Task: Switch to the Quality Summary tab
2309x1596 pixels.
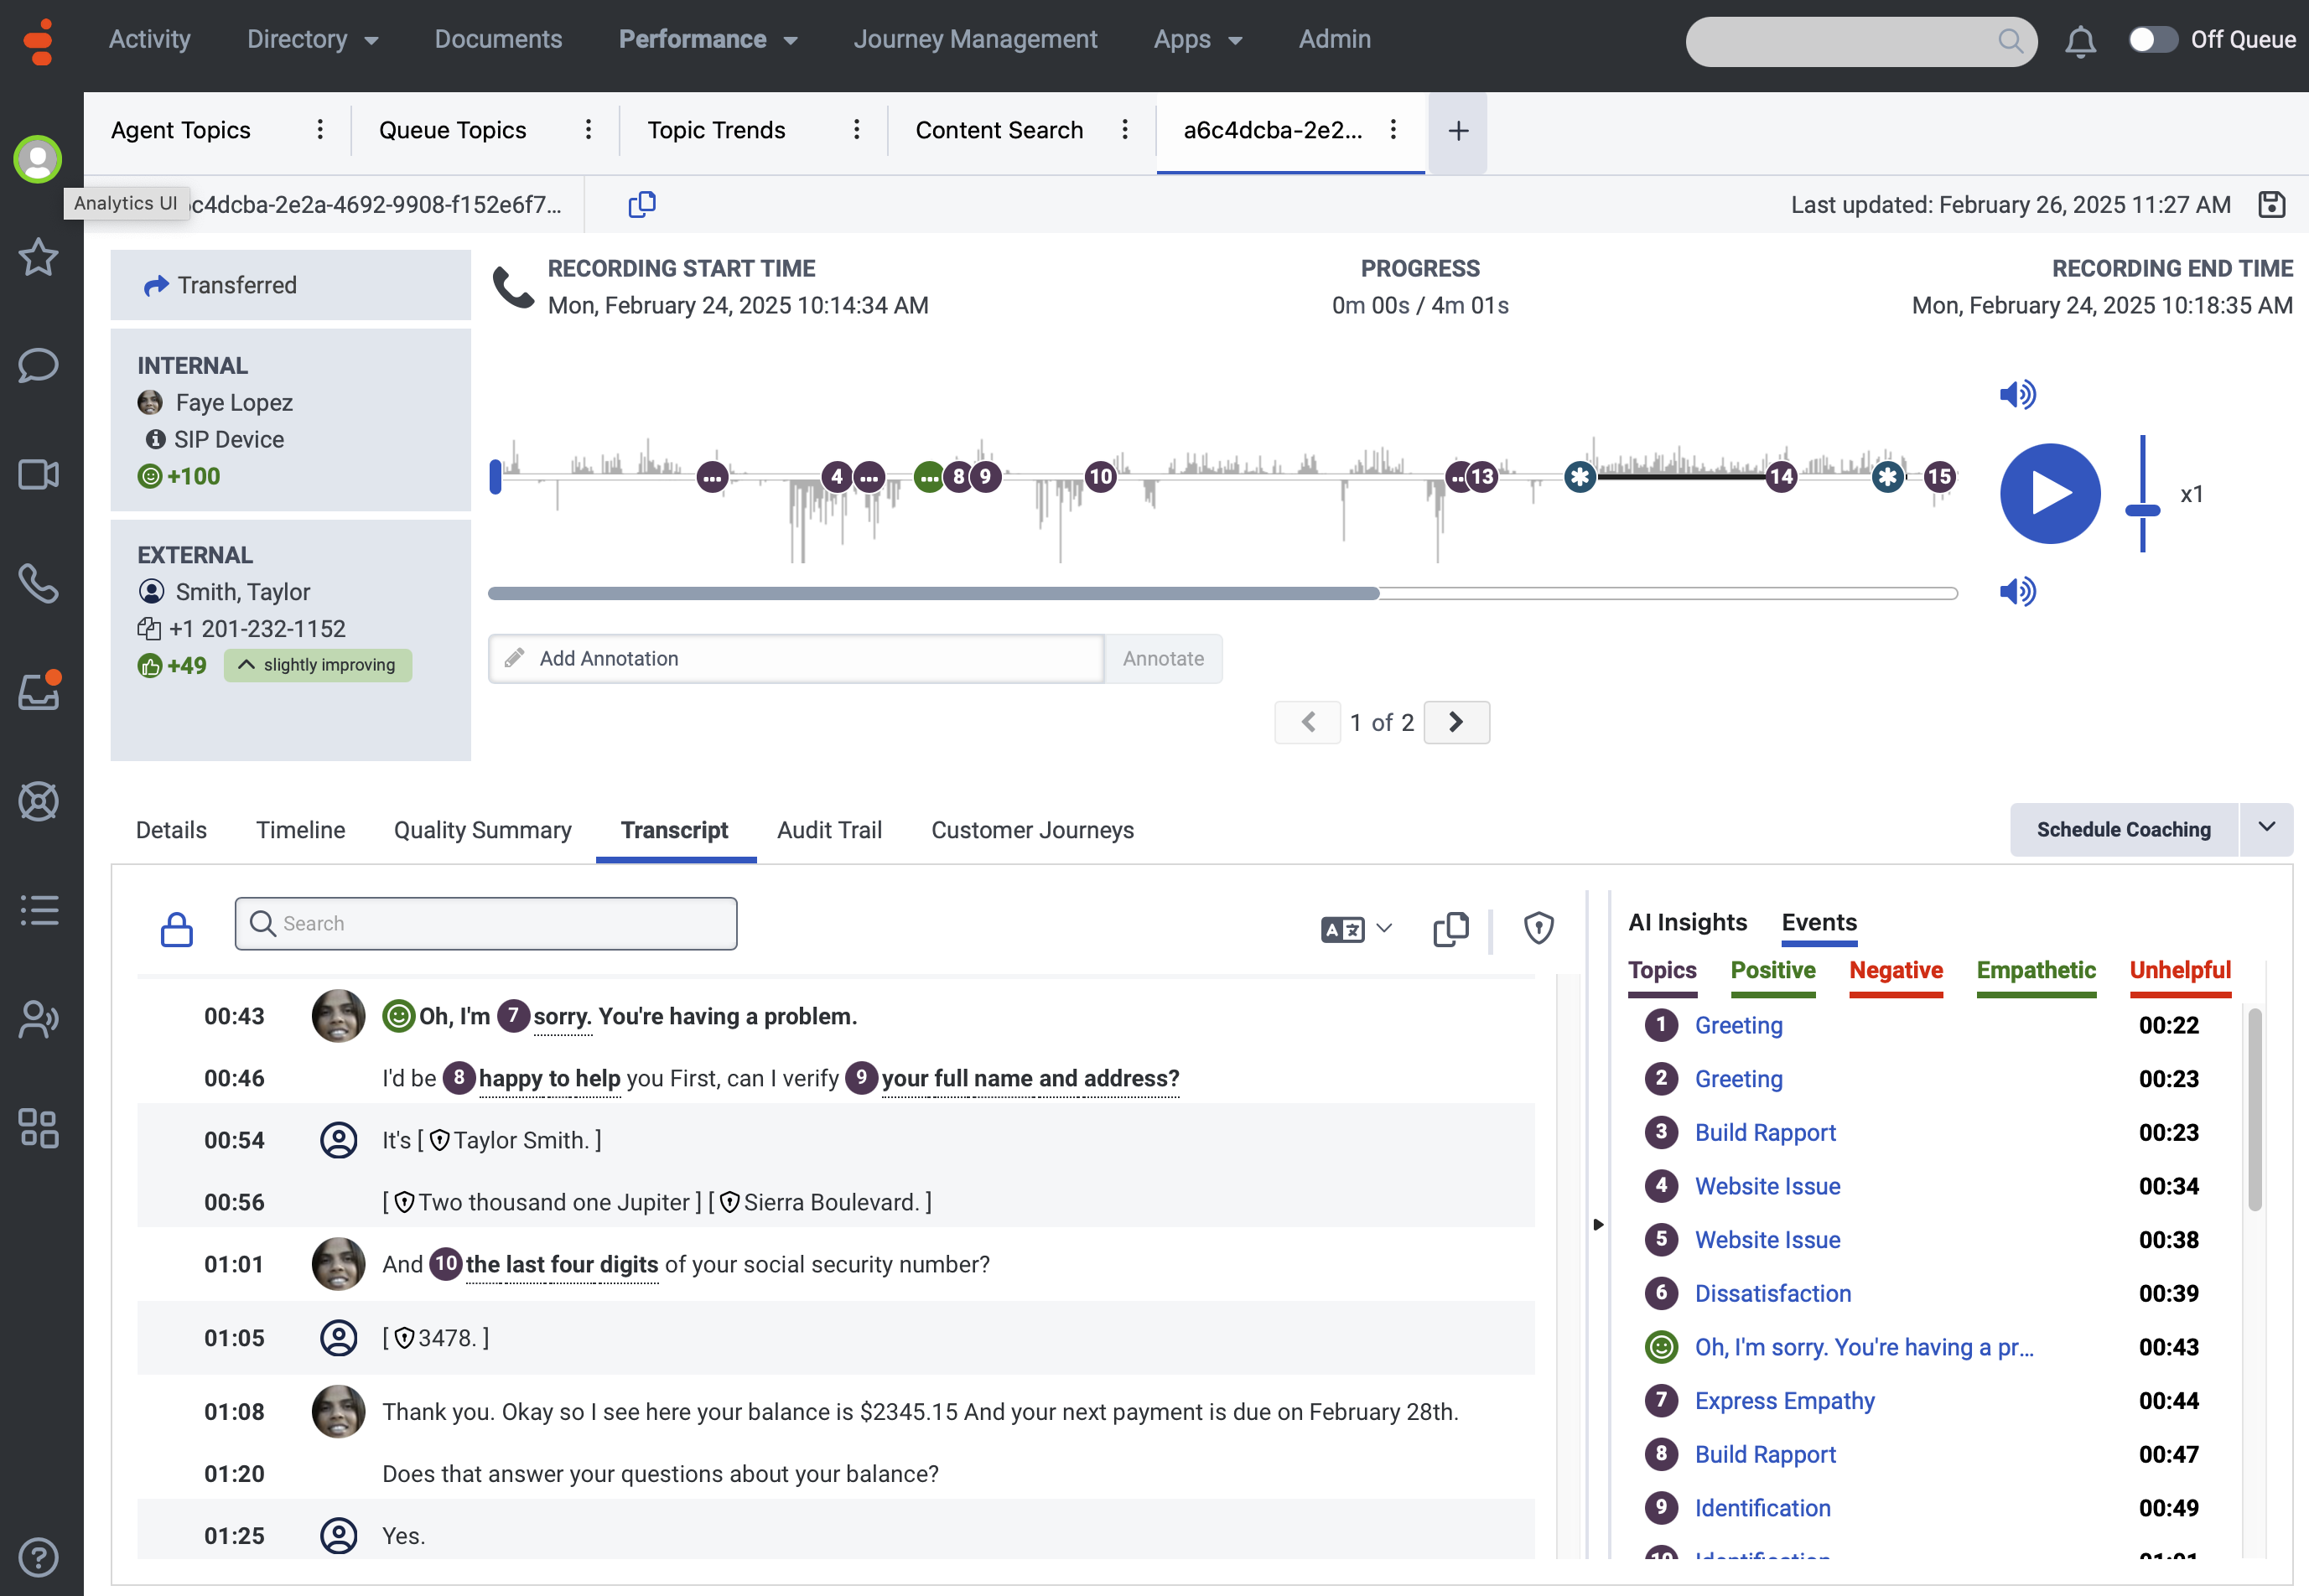Action: (482, 830)
